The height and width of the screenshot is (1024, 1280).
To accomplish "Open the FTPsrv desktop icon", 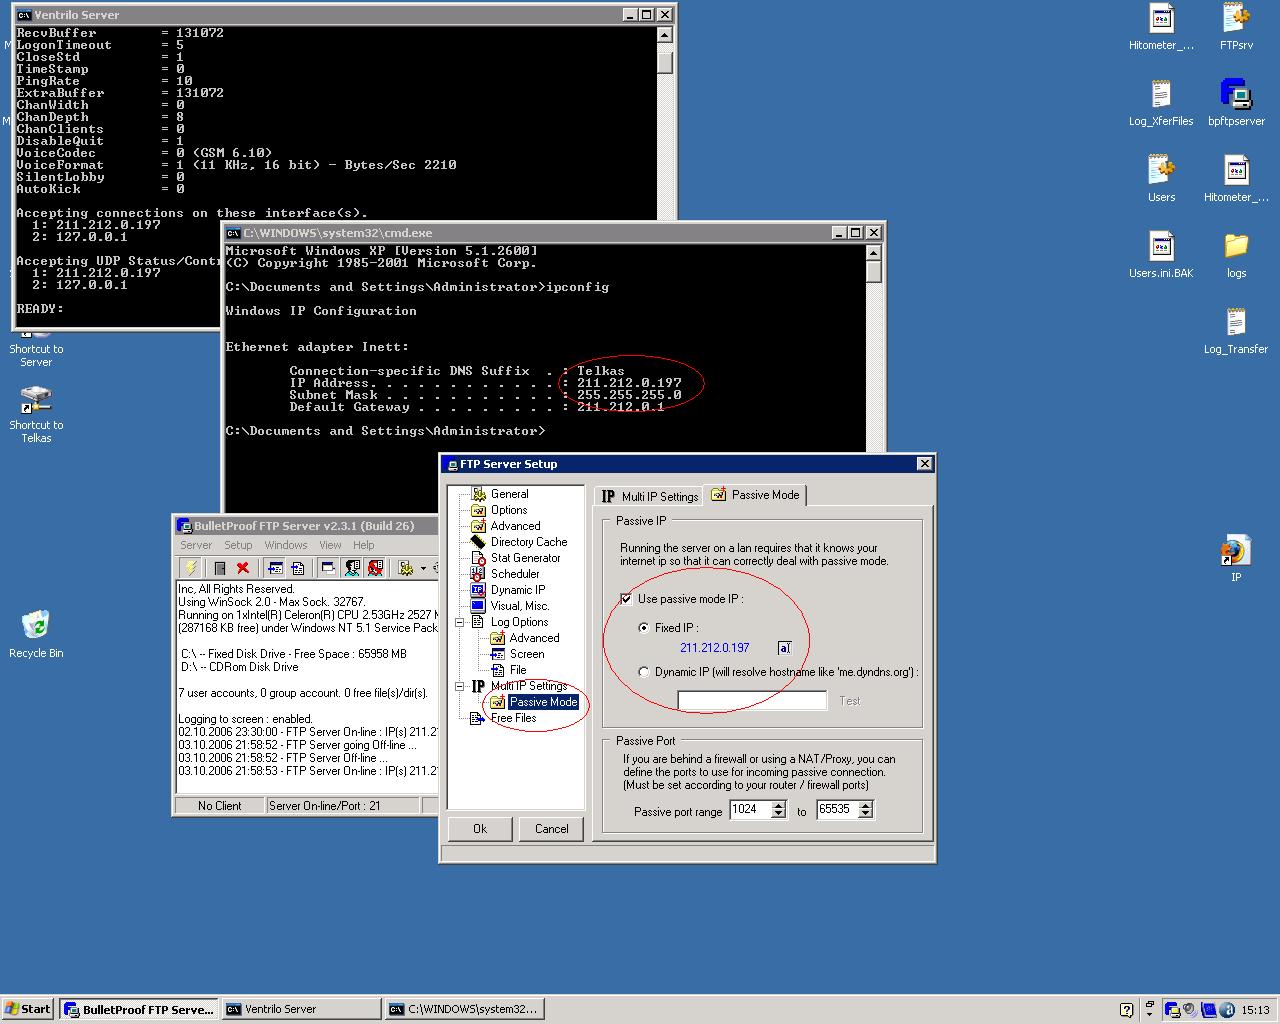I will pyautogui.click(x=1236, y=26).
